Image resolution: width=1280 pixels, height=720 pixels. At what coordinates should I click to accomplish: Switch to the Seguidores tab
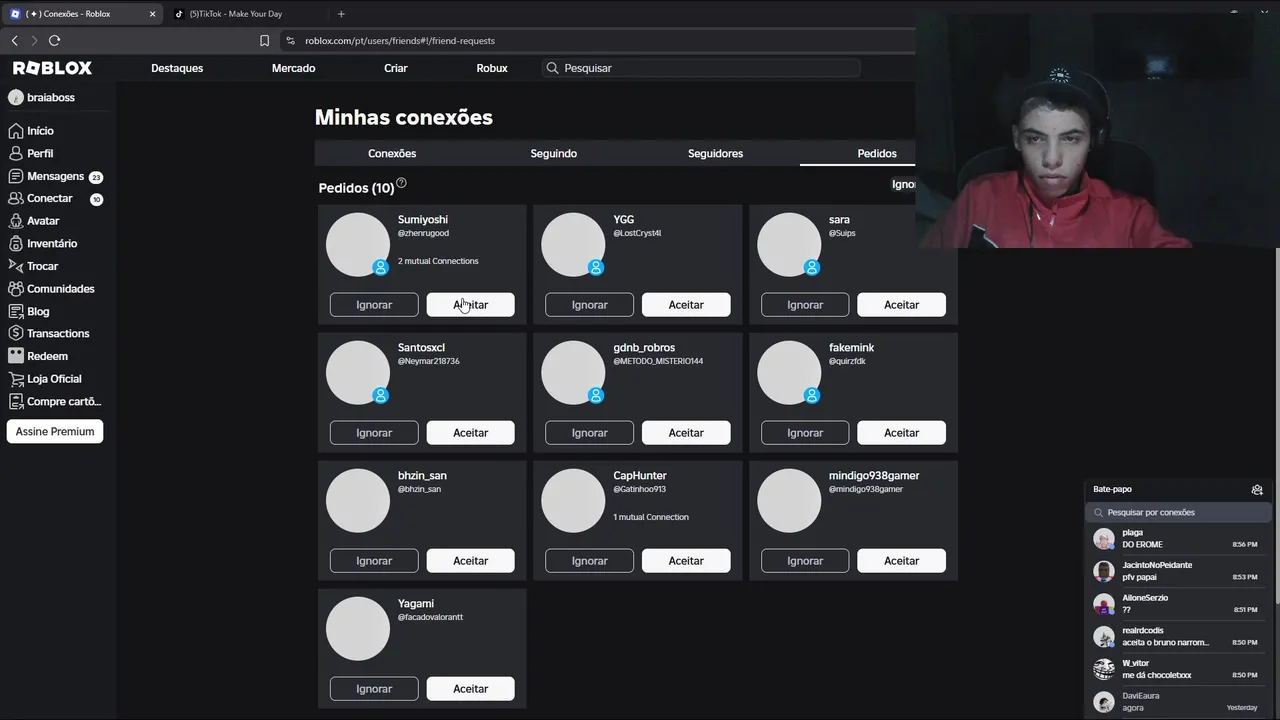pos(715,153)
